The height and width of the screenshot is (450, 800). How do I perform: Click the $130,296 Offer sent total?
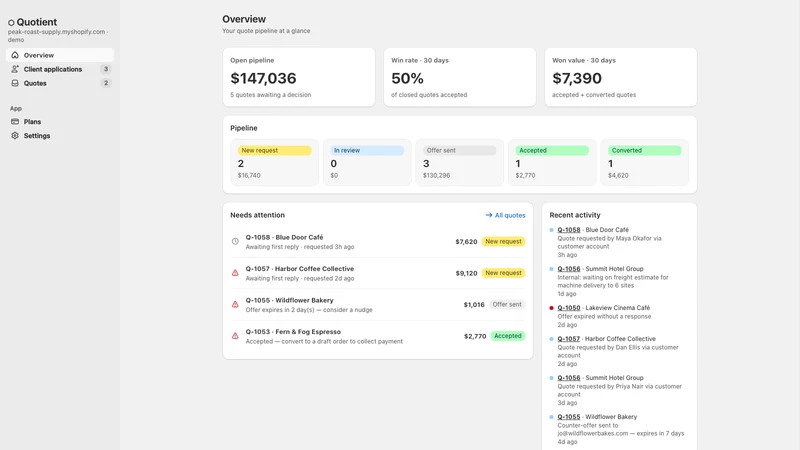(436, 176)
